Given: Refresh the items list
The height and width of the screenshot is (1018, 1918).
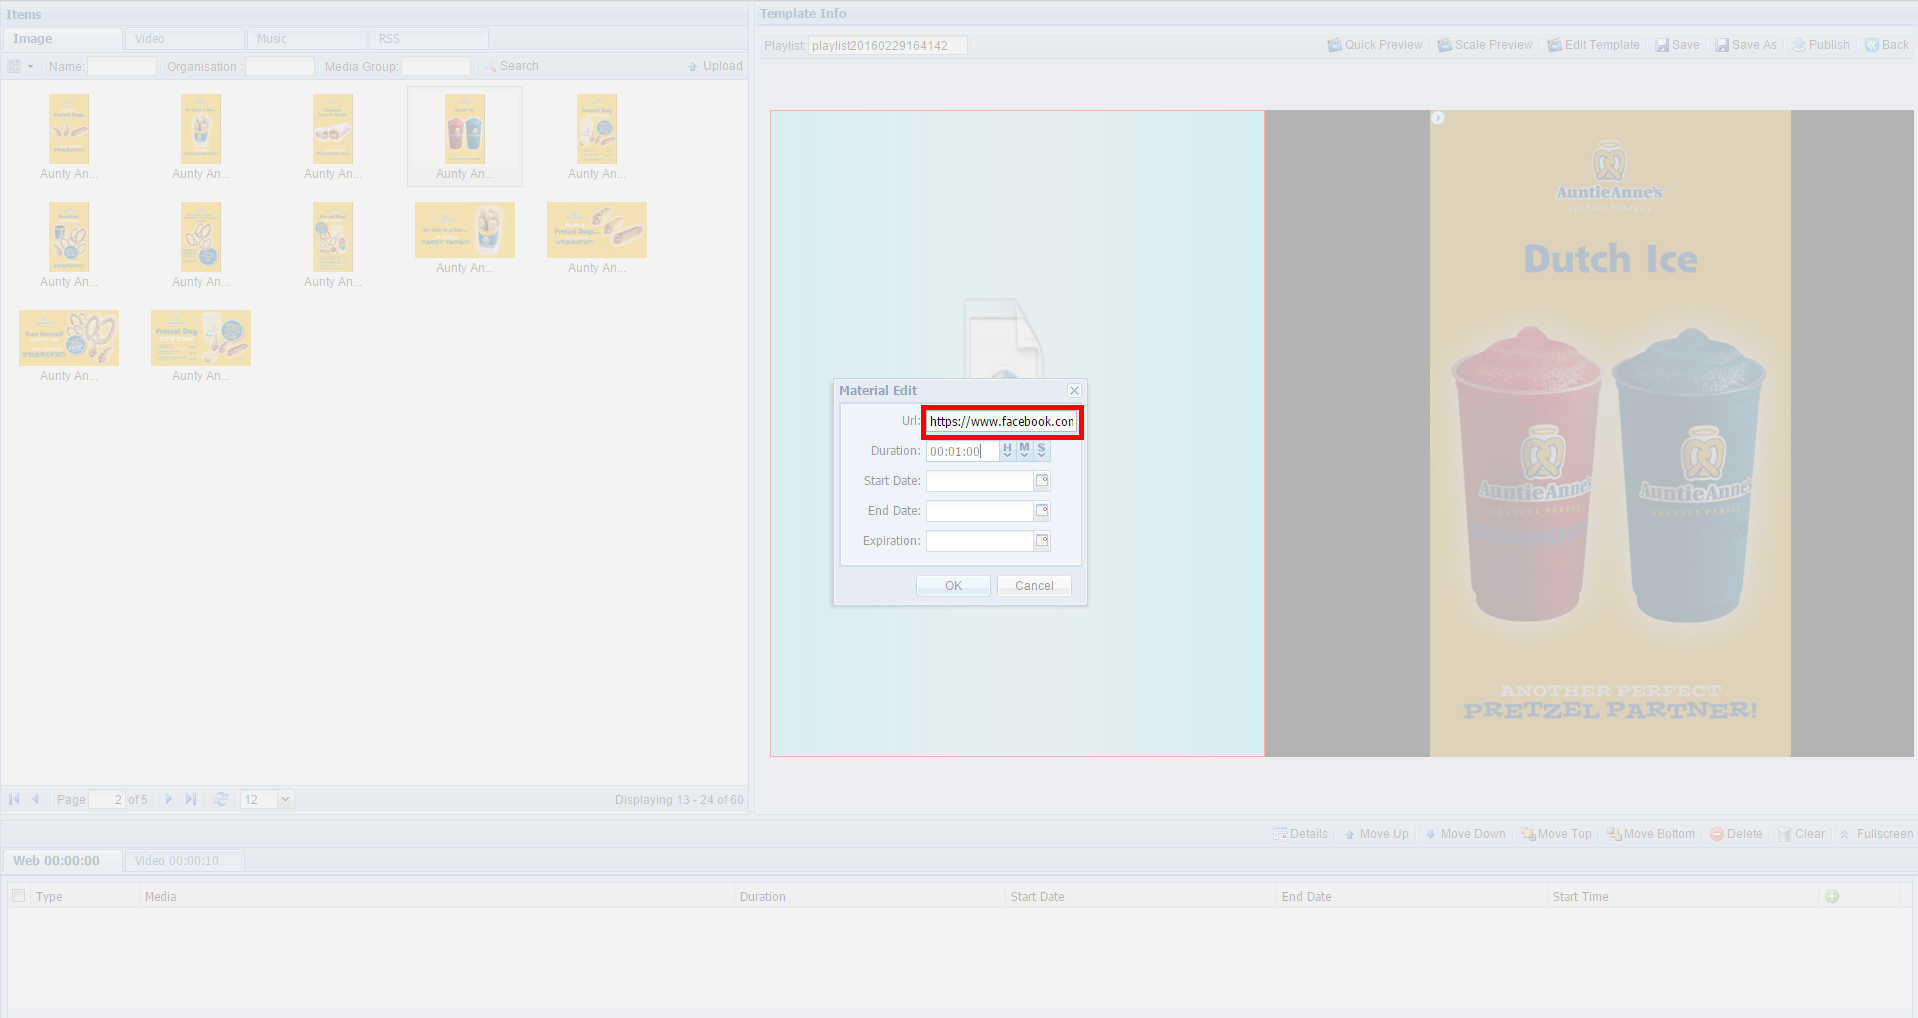Looking at the screenshot, I should [x=221, y=799].
